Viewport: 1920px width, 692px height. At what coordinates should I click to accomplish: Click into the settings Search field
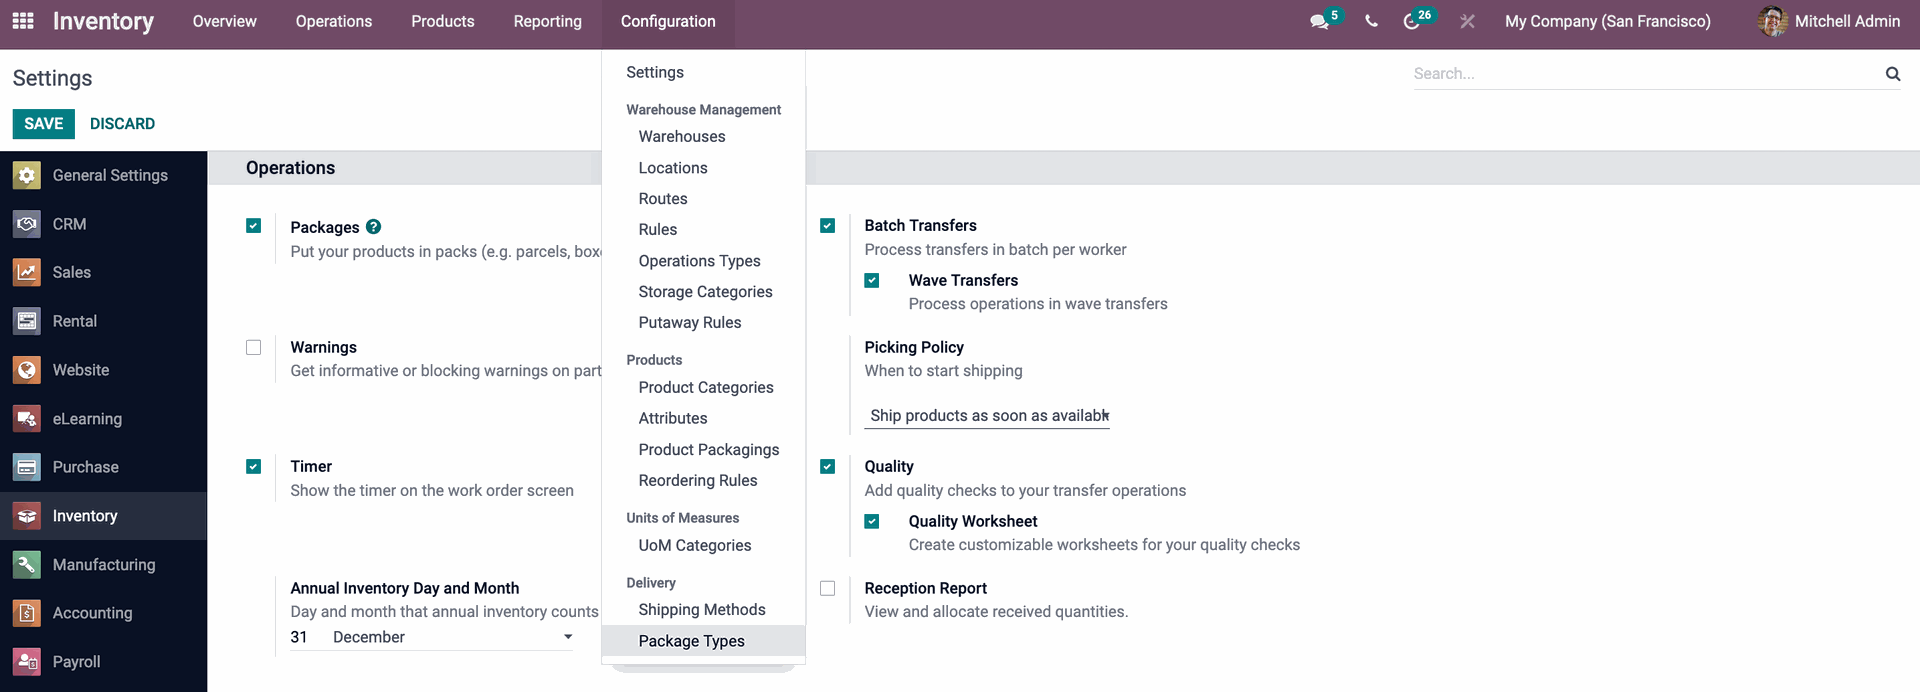pyautogui.click(x=1645, y=73)
